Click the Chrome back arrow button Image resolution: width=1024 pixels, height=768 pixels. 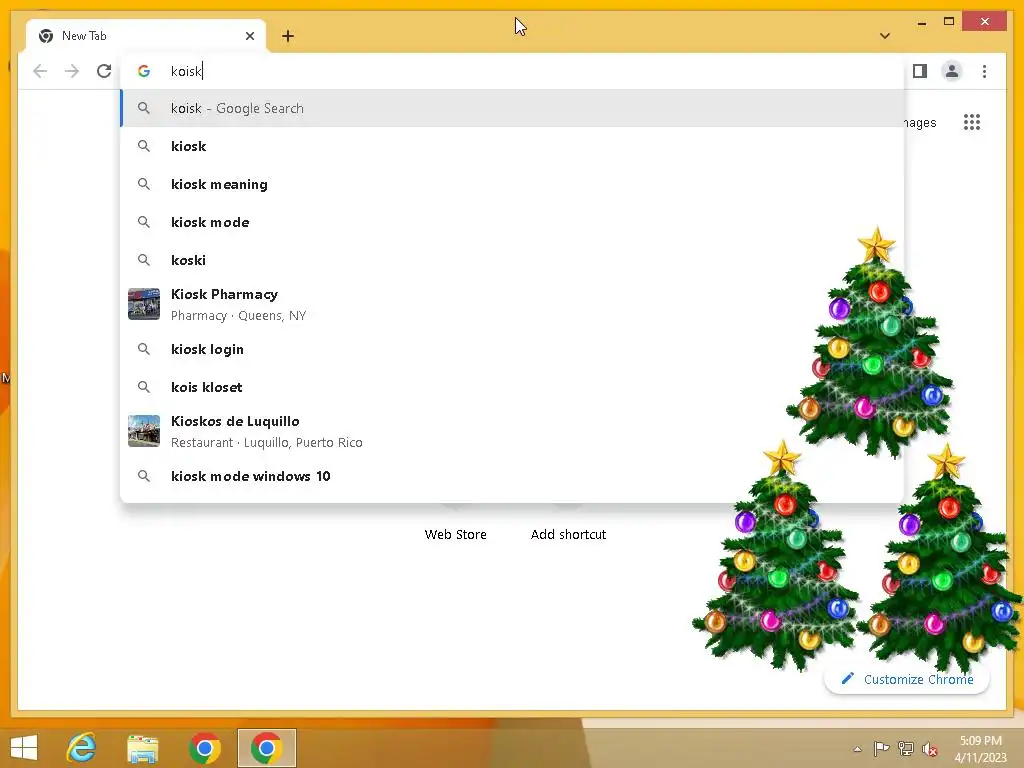pyautogui.click(x=40, y=71)
